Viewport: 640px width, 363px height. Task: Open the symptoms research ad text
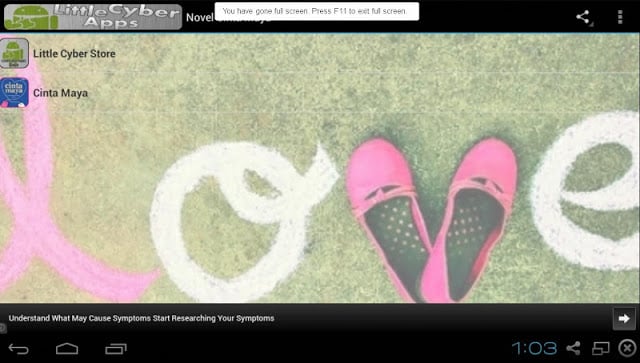pos(141,318)
